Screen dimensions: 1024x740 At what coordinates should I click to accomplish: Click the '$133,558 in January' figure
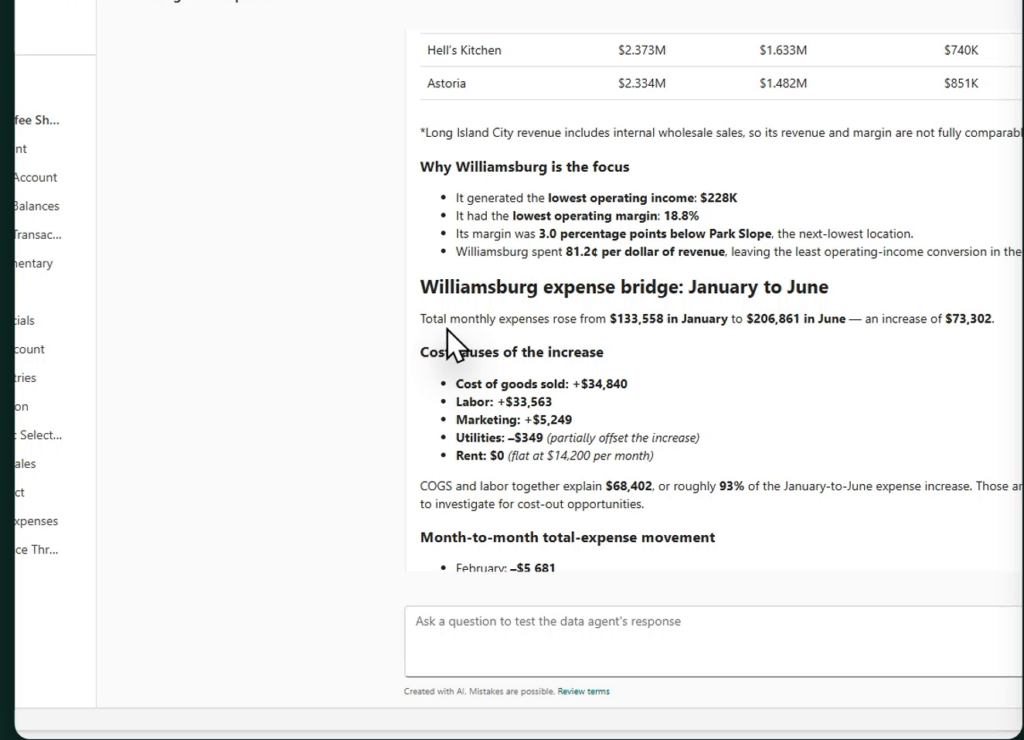669,319
